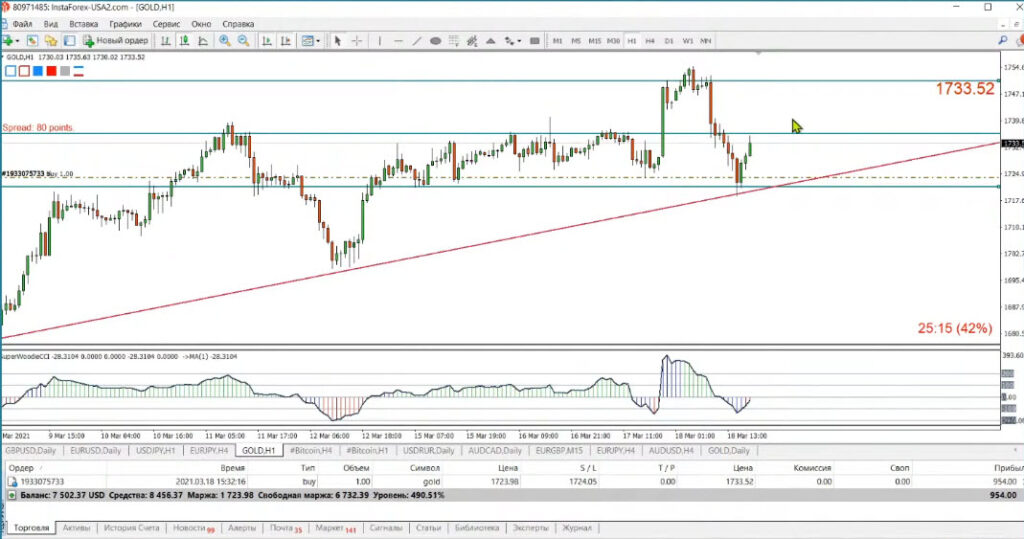The image size is (1024, 539).
Task: Switch timeframe to W1
Action: pyautogui.click(x=688, y=41)
